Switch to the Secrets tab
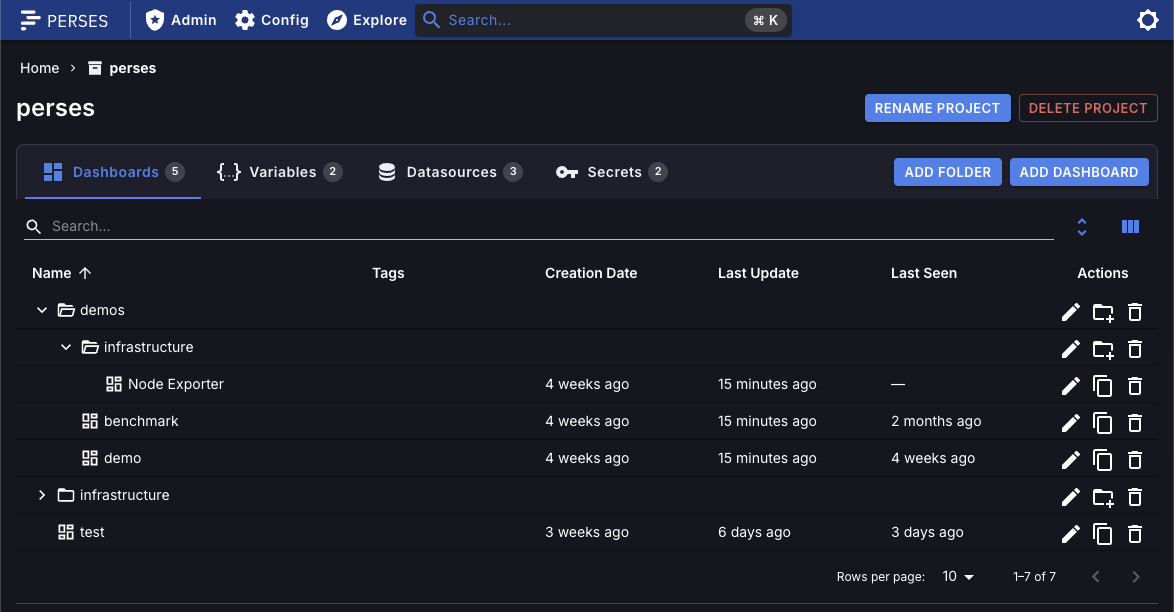1174x612 pixels. tap(611, 172)
